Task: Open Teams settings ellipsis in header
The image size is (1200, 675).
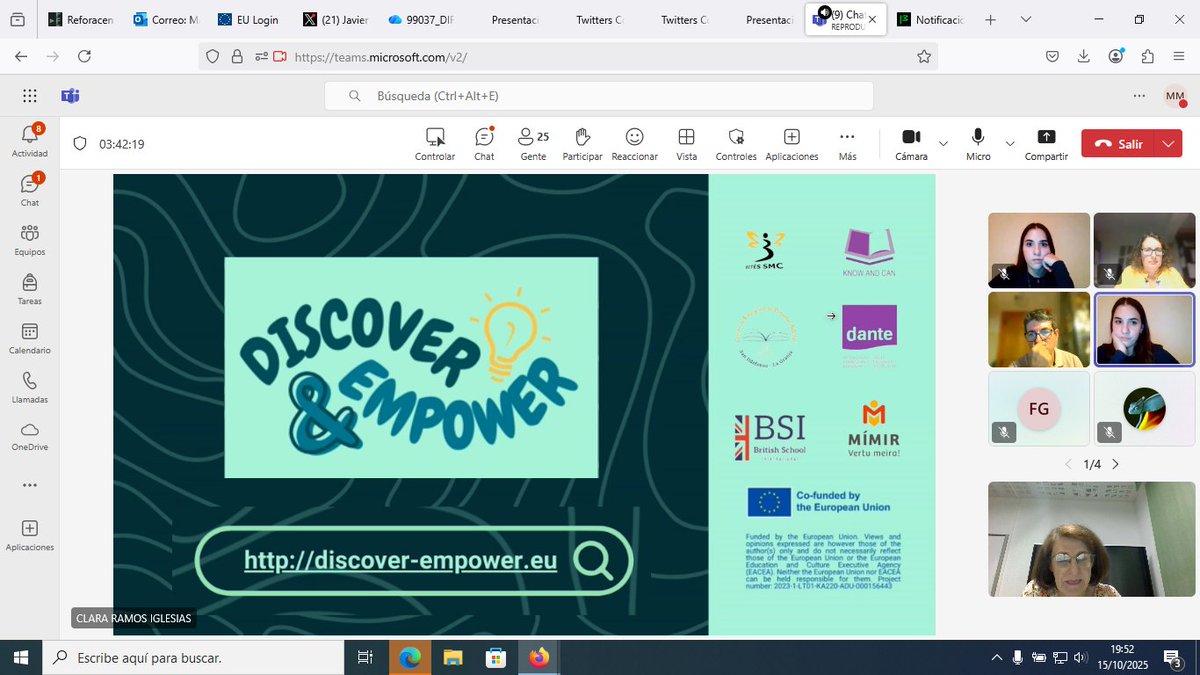Action: 1139,96
